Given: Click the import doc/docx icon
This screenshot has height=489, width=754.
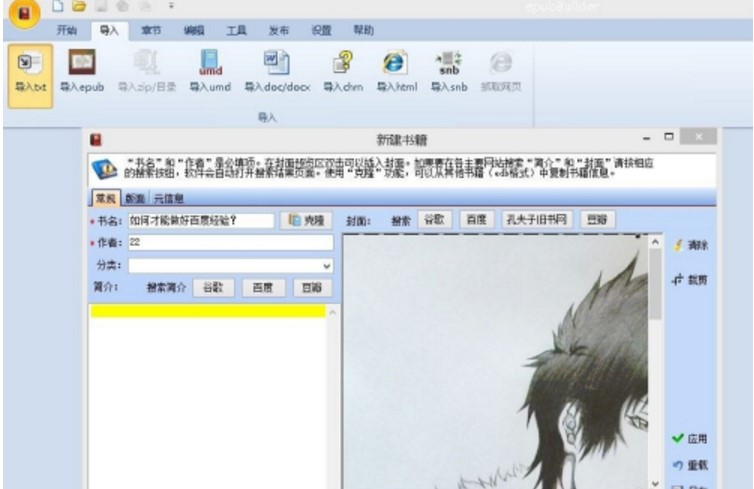Looking at the screenshot, I should pyautogui.click(x=277, y=72).
